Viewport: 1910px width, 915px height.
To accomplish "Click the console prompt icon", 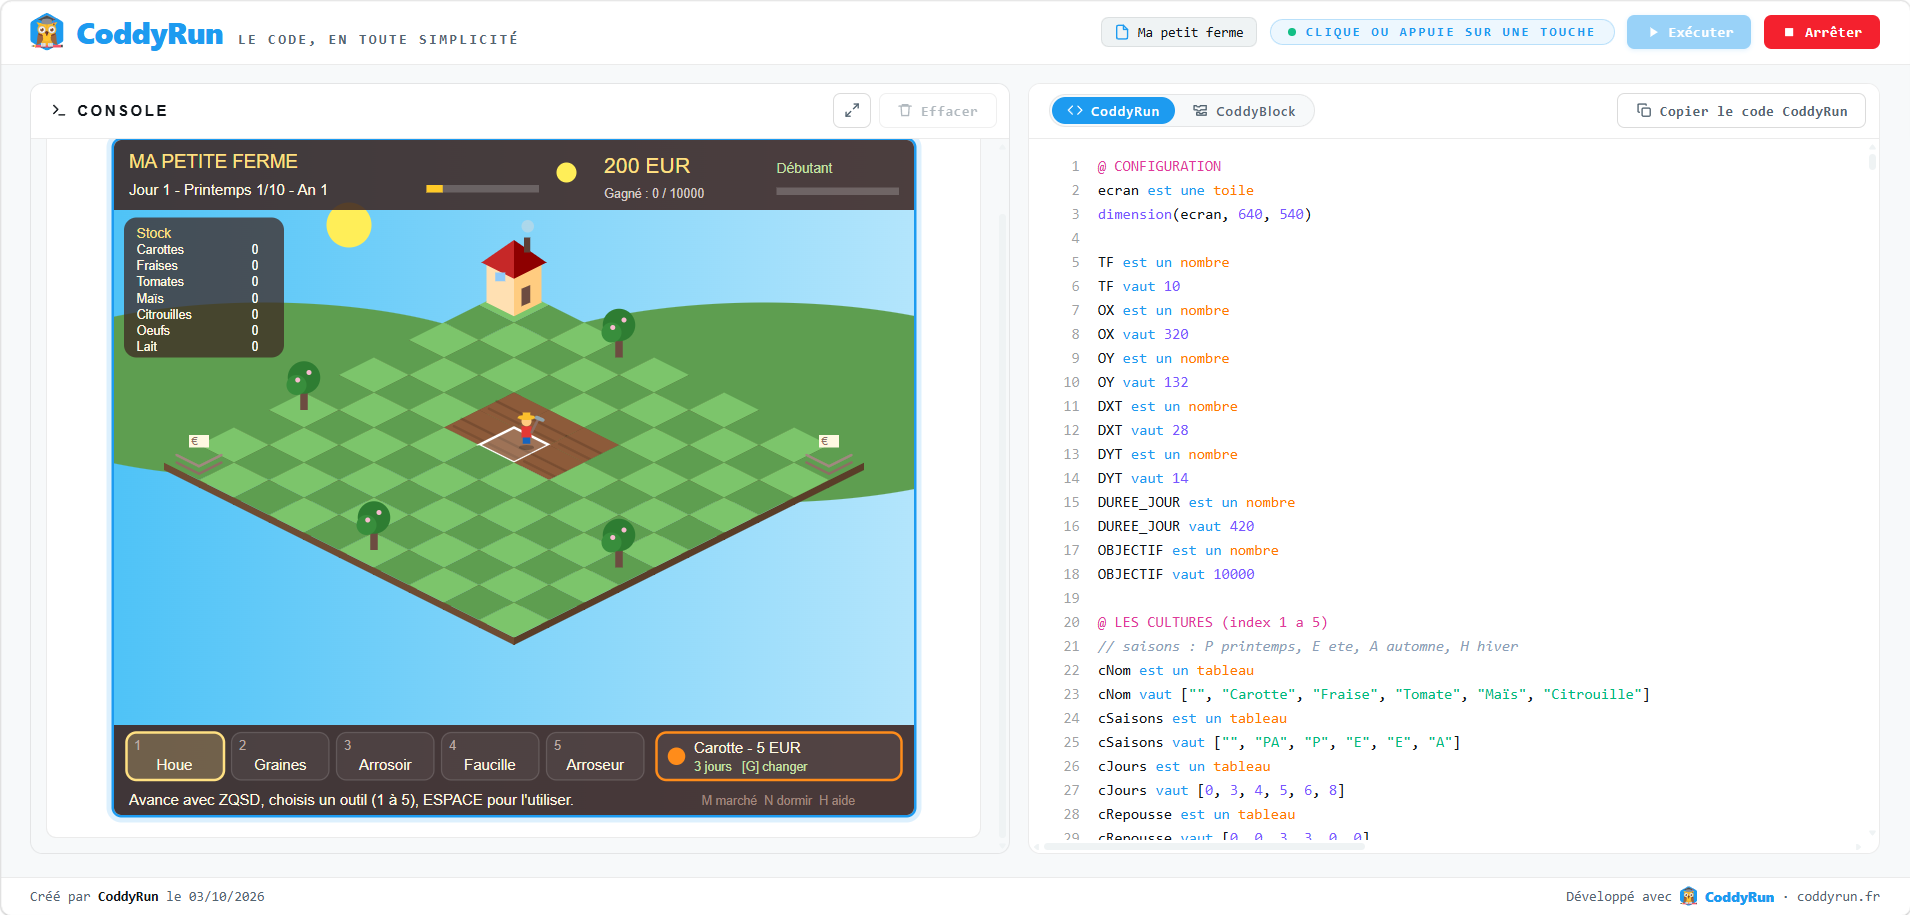I will [x=59, y=110].
